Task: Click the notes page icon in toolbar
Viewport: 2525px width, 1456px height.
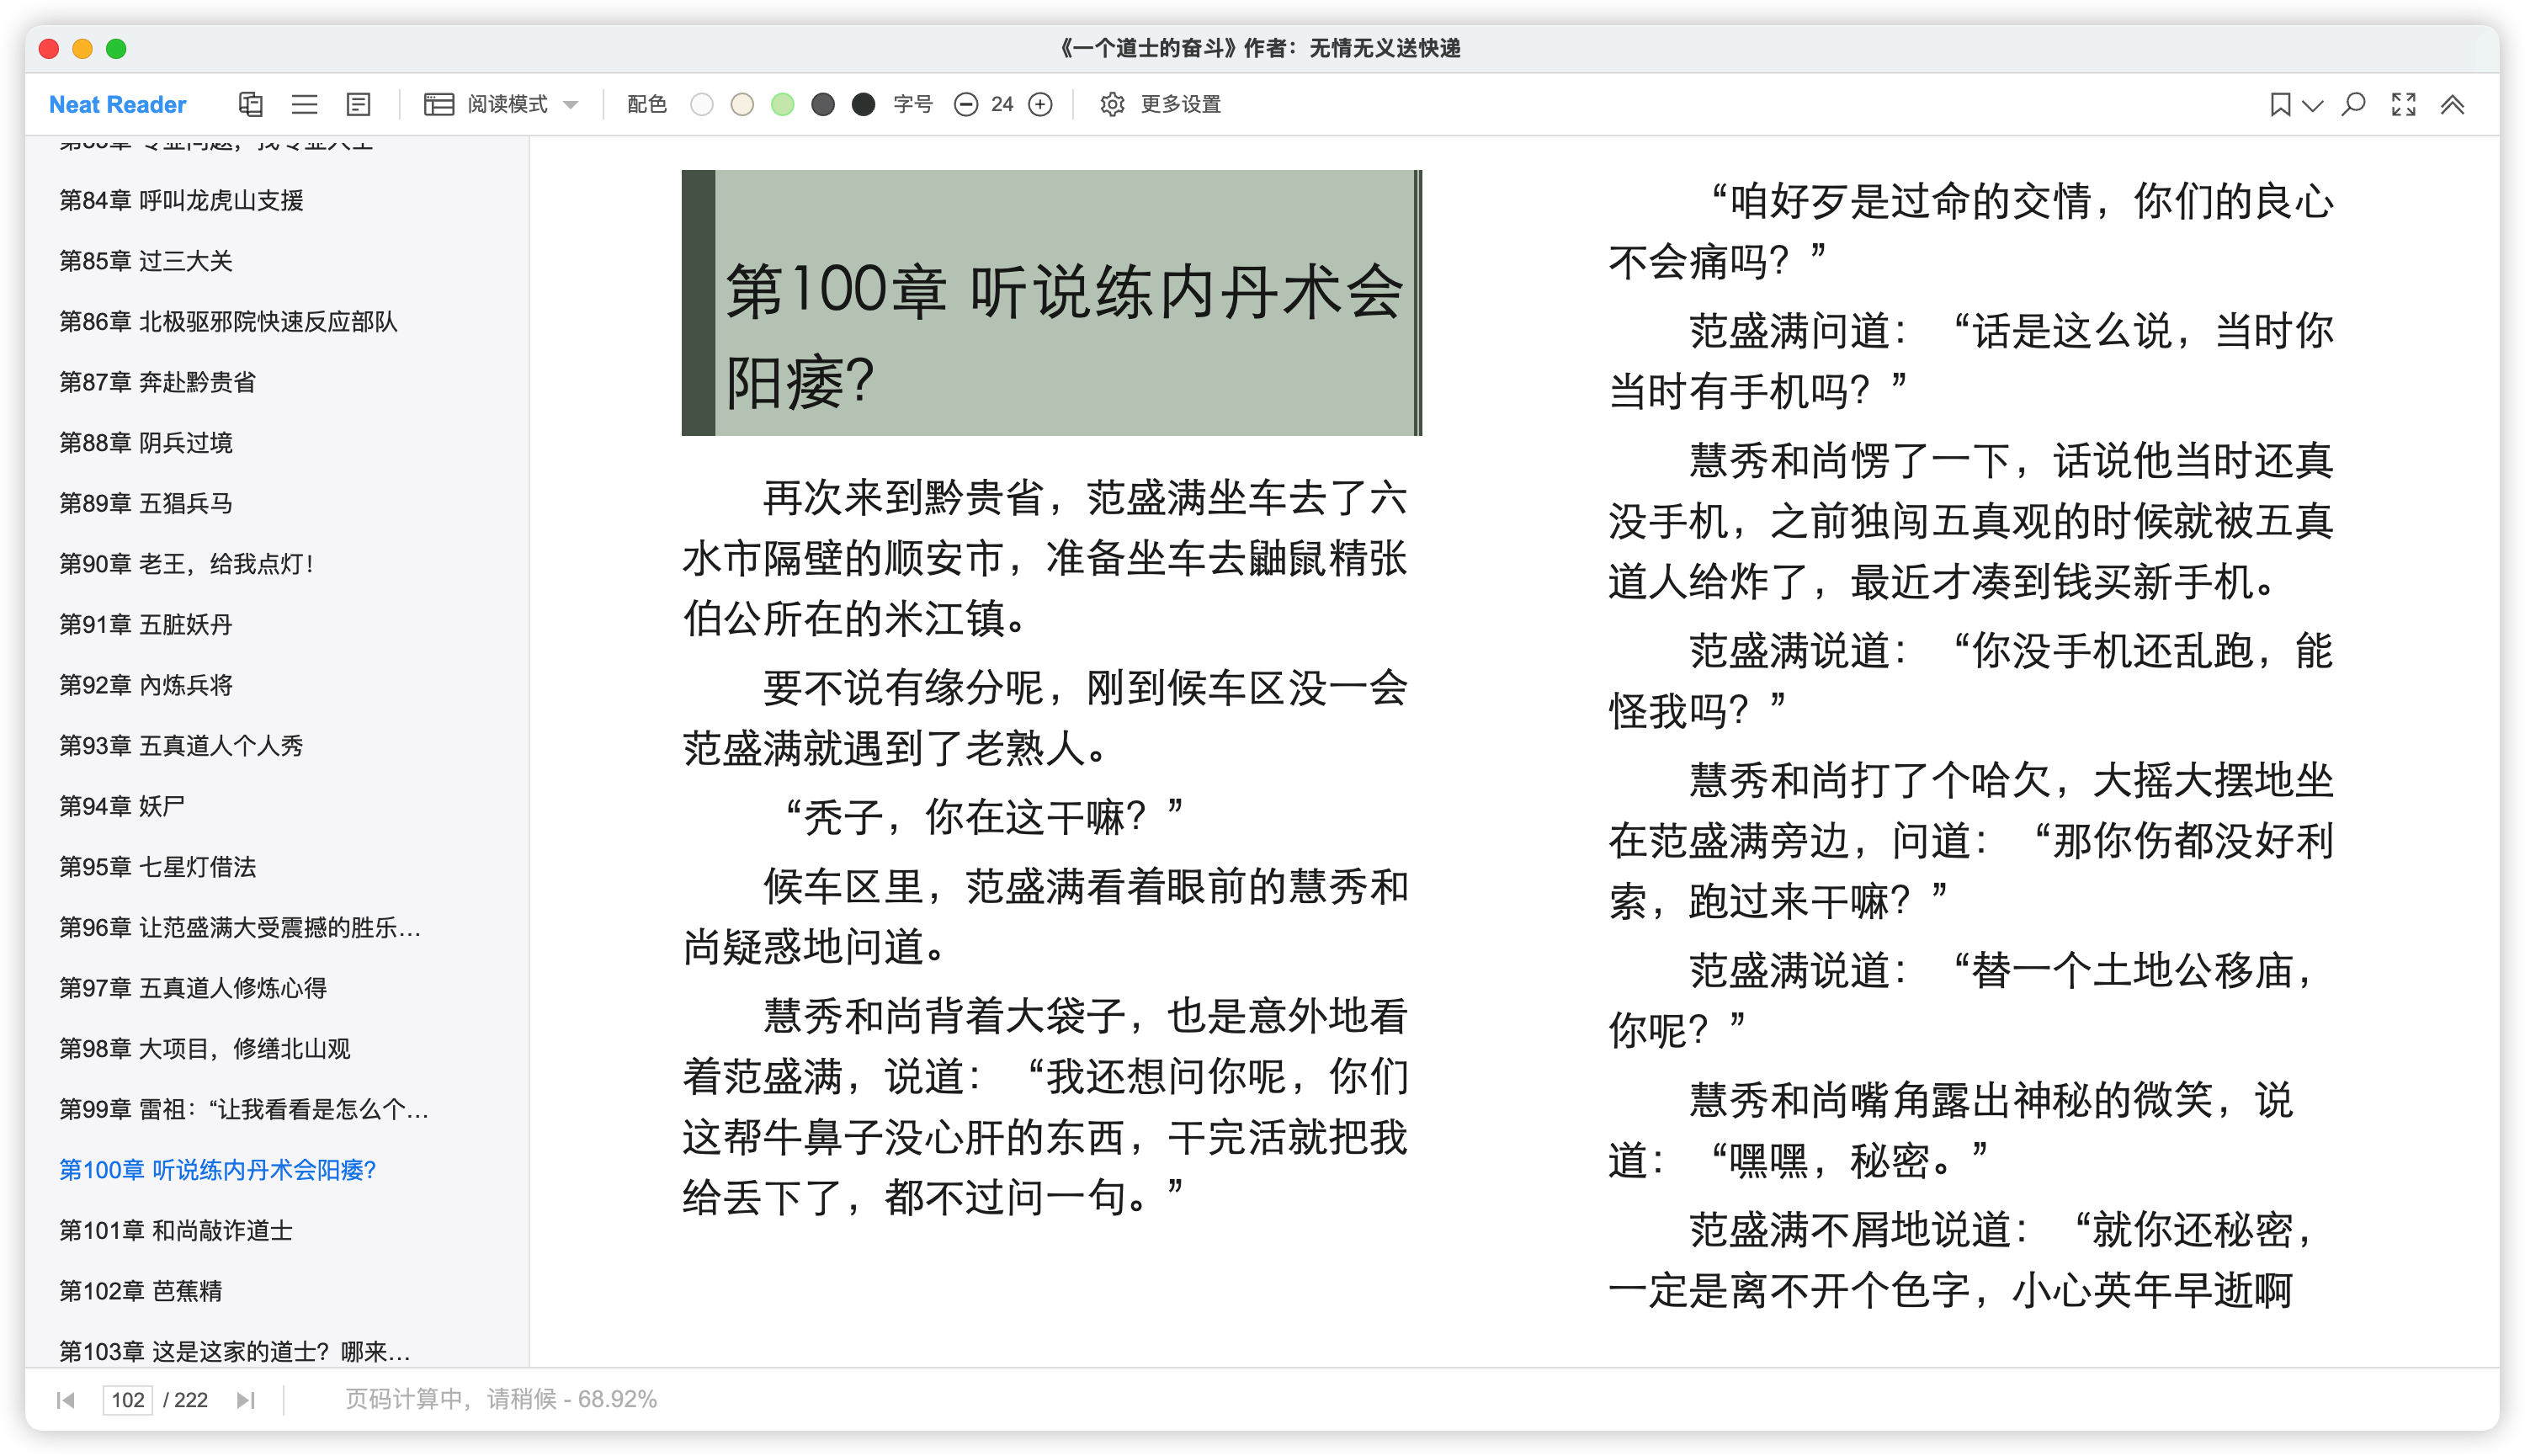Action: coord(358,104)
